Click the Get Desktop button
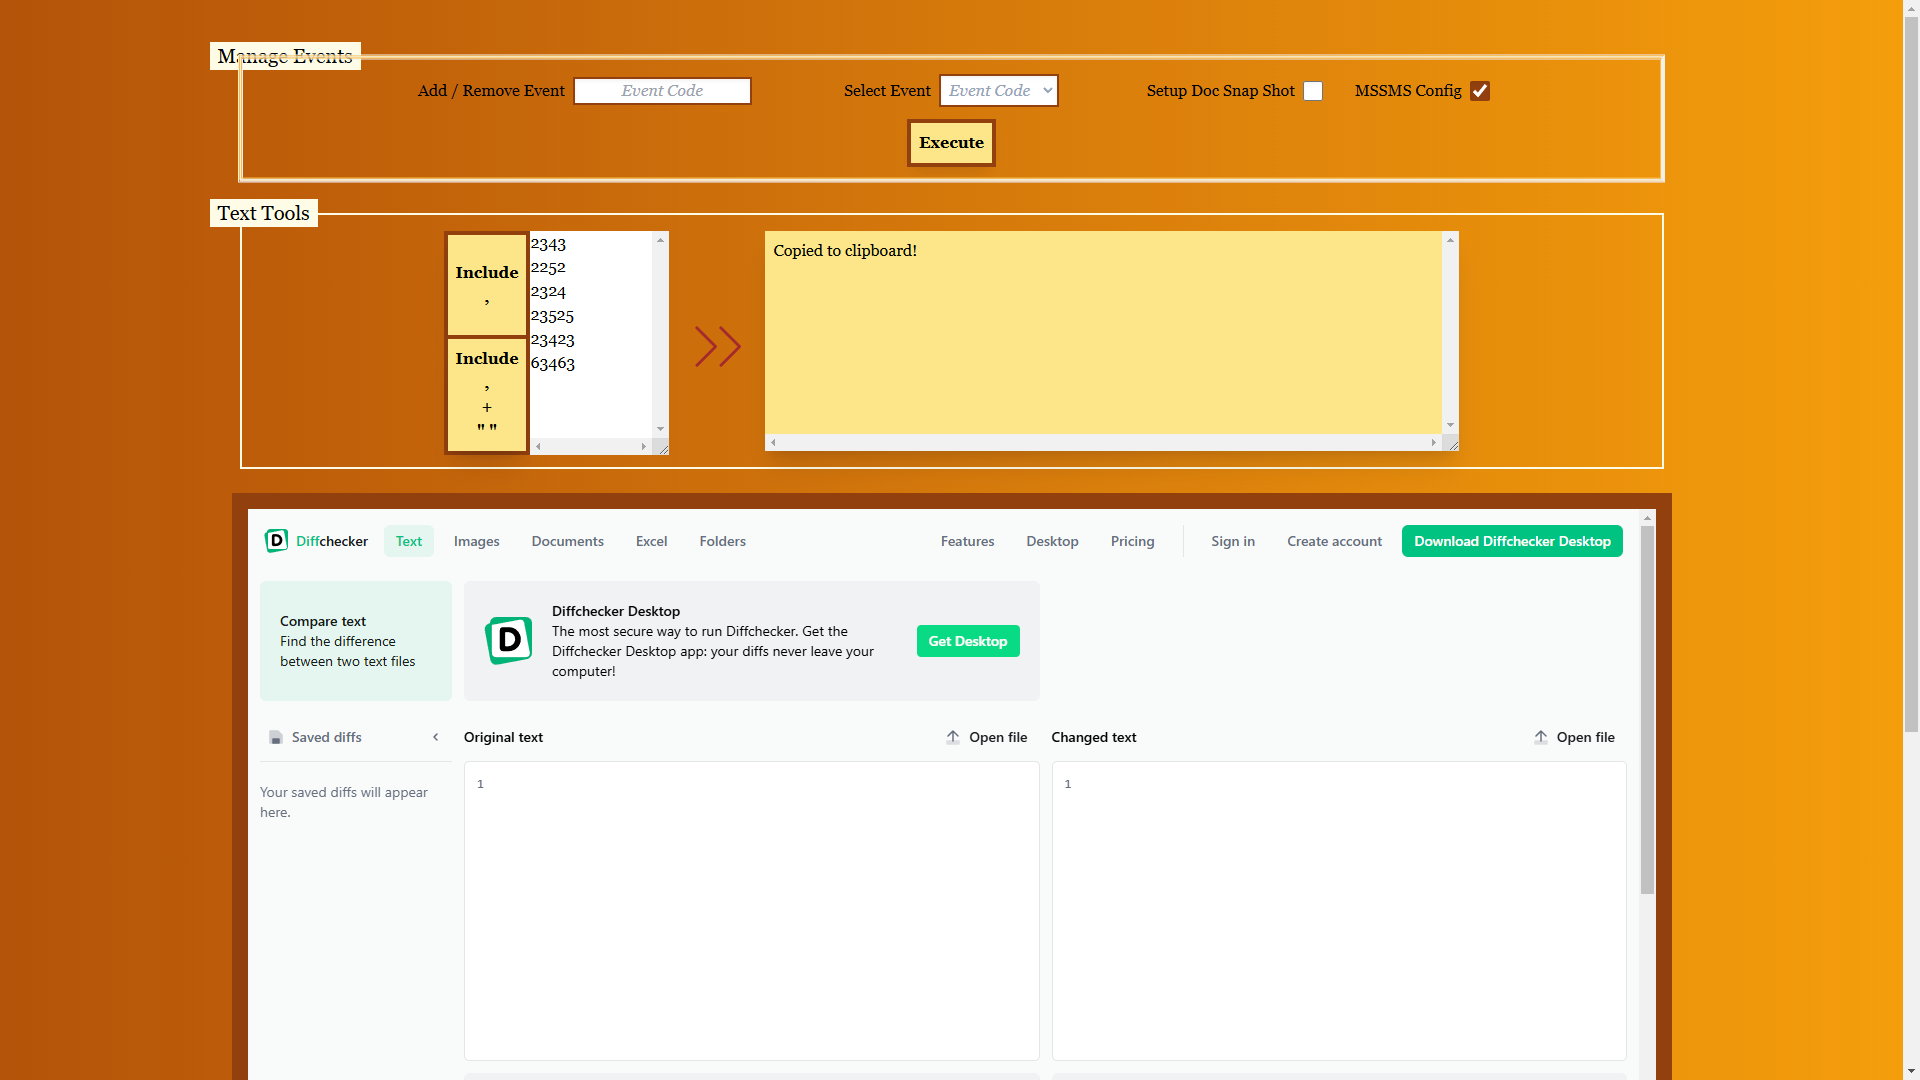 (x=967, y=641)
